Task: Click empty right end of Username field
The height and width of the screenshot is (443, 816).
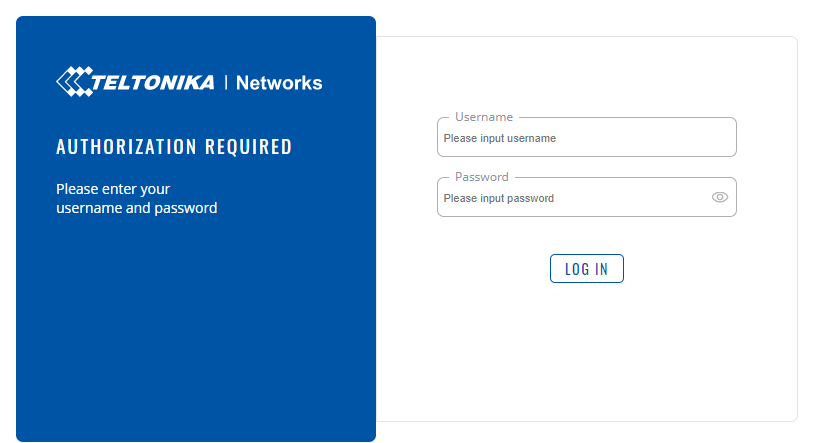Action: tap(677, 138)
